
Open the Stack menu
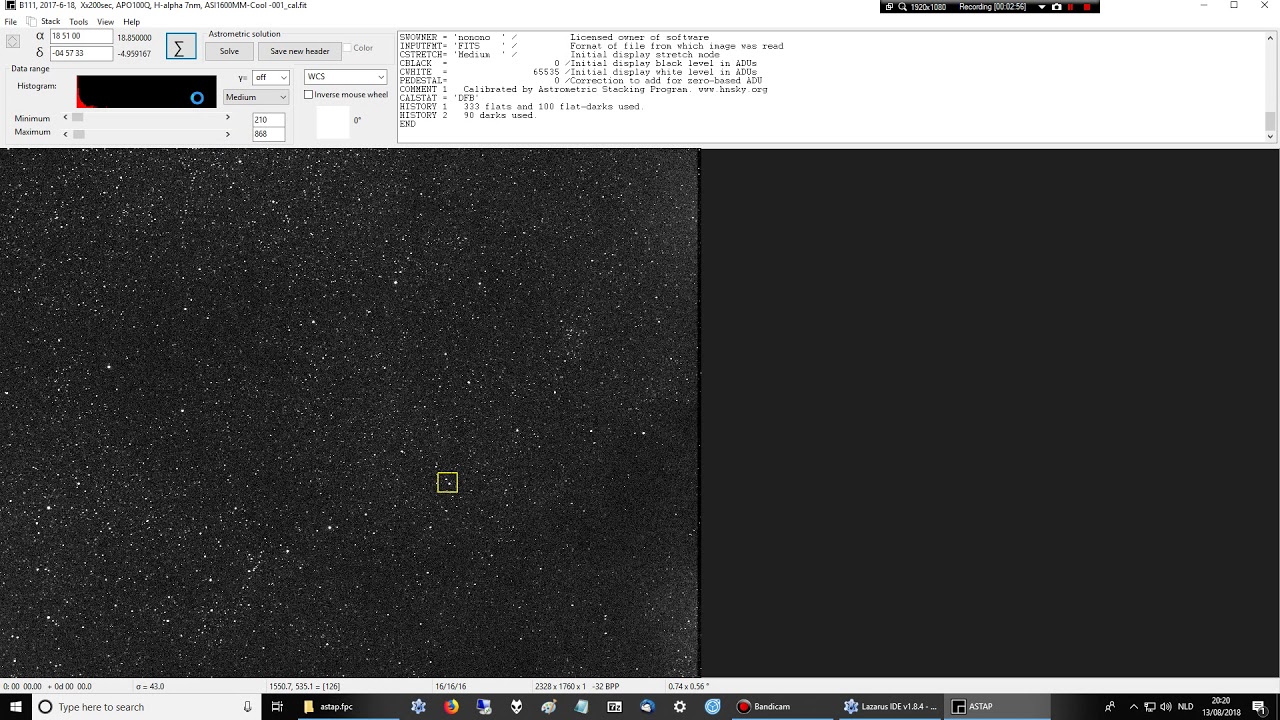(x=50, y=22)
